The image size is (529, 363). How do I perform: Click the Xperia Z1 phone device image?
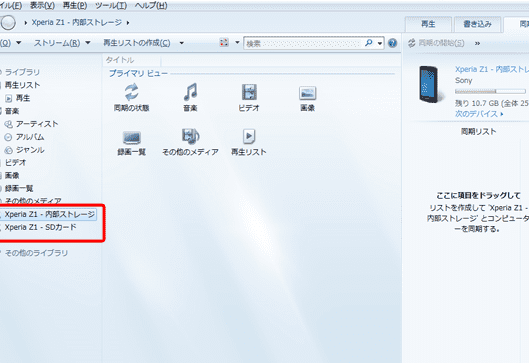tap(428, 84)
